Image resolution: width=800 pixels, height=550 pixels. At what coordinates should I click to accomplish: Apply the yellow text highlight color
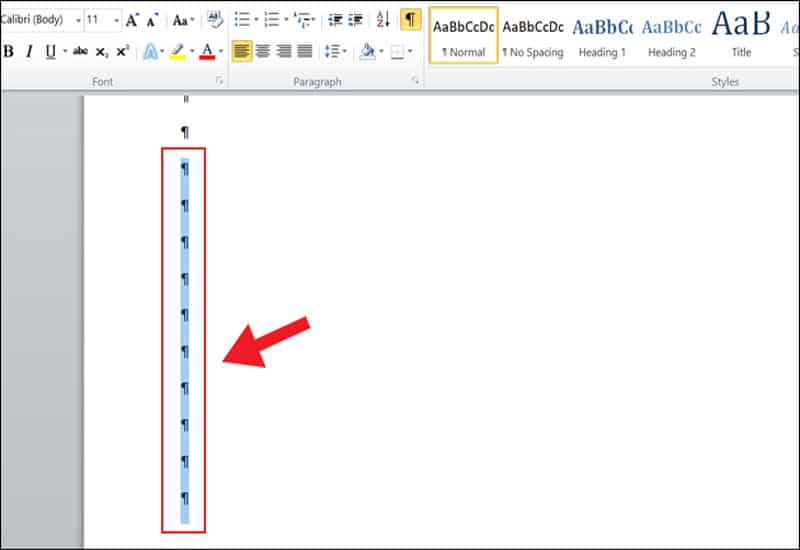point(177,51)
